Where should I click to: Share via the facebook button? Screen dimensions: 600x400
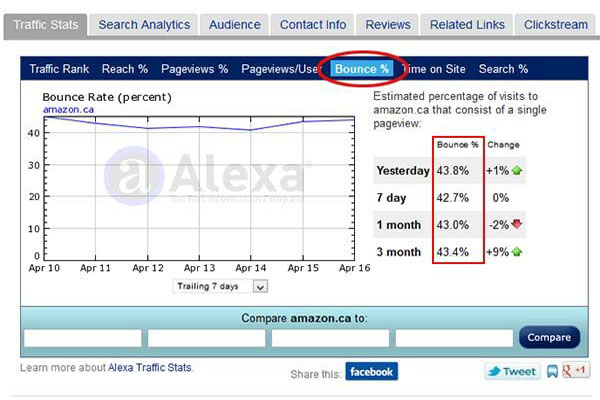point(372,372)
